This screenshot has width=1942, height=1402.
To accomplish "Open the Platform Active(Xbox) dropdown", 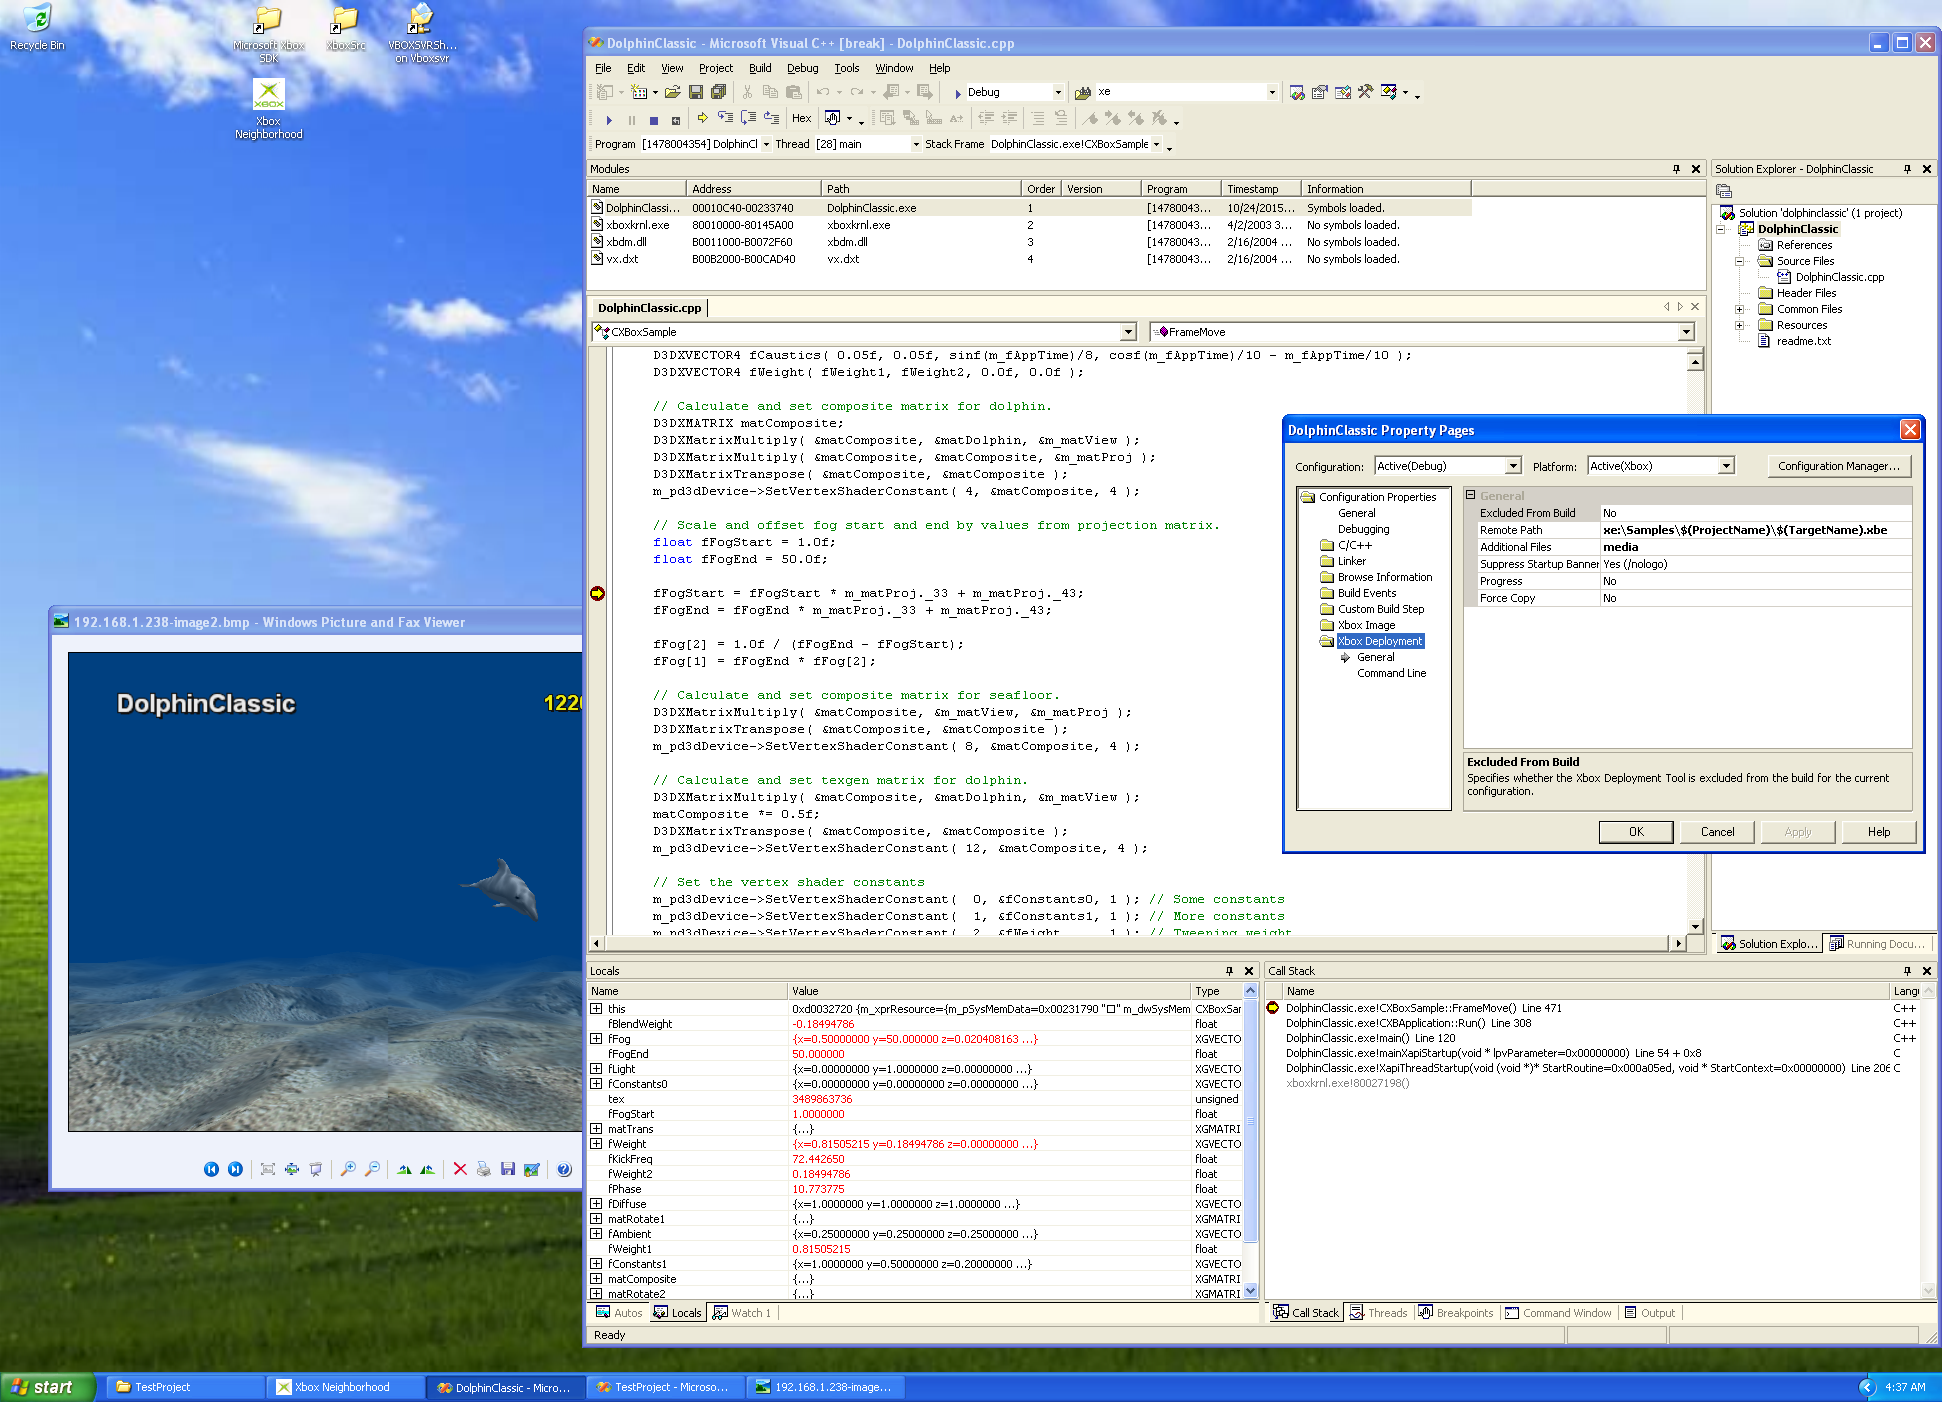I will point(1726,466).
